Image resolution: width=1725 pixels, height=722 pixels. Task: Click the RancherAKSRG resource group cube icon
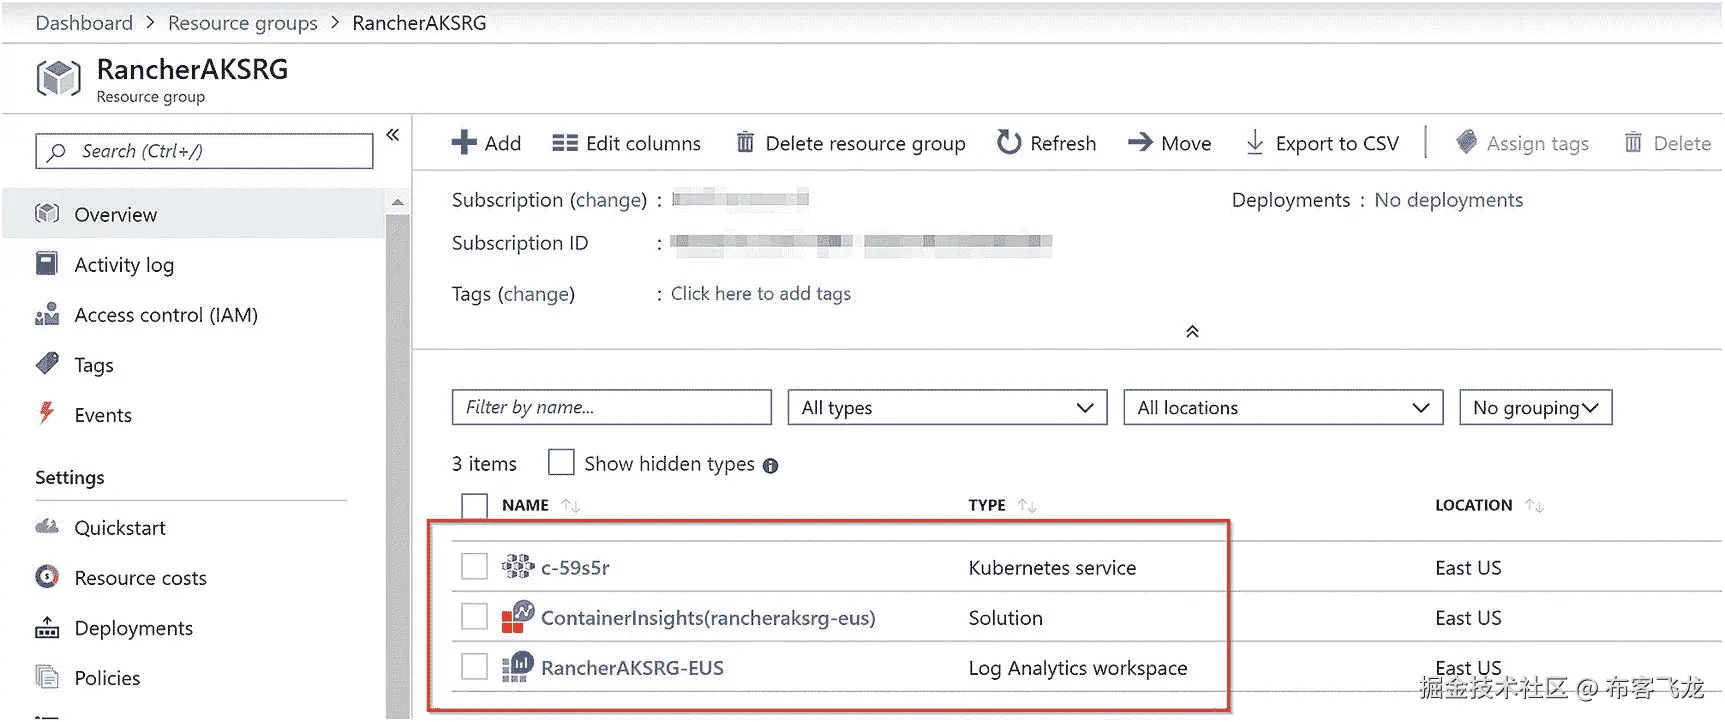(x=58, y=78)
